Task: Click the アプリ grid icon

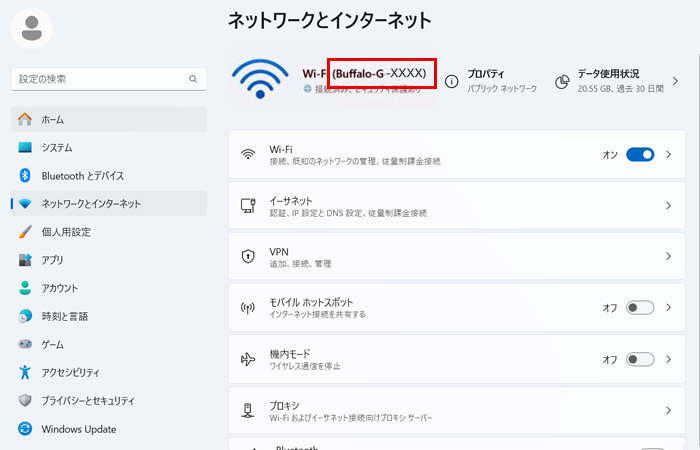Action: [25, 260]
